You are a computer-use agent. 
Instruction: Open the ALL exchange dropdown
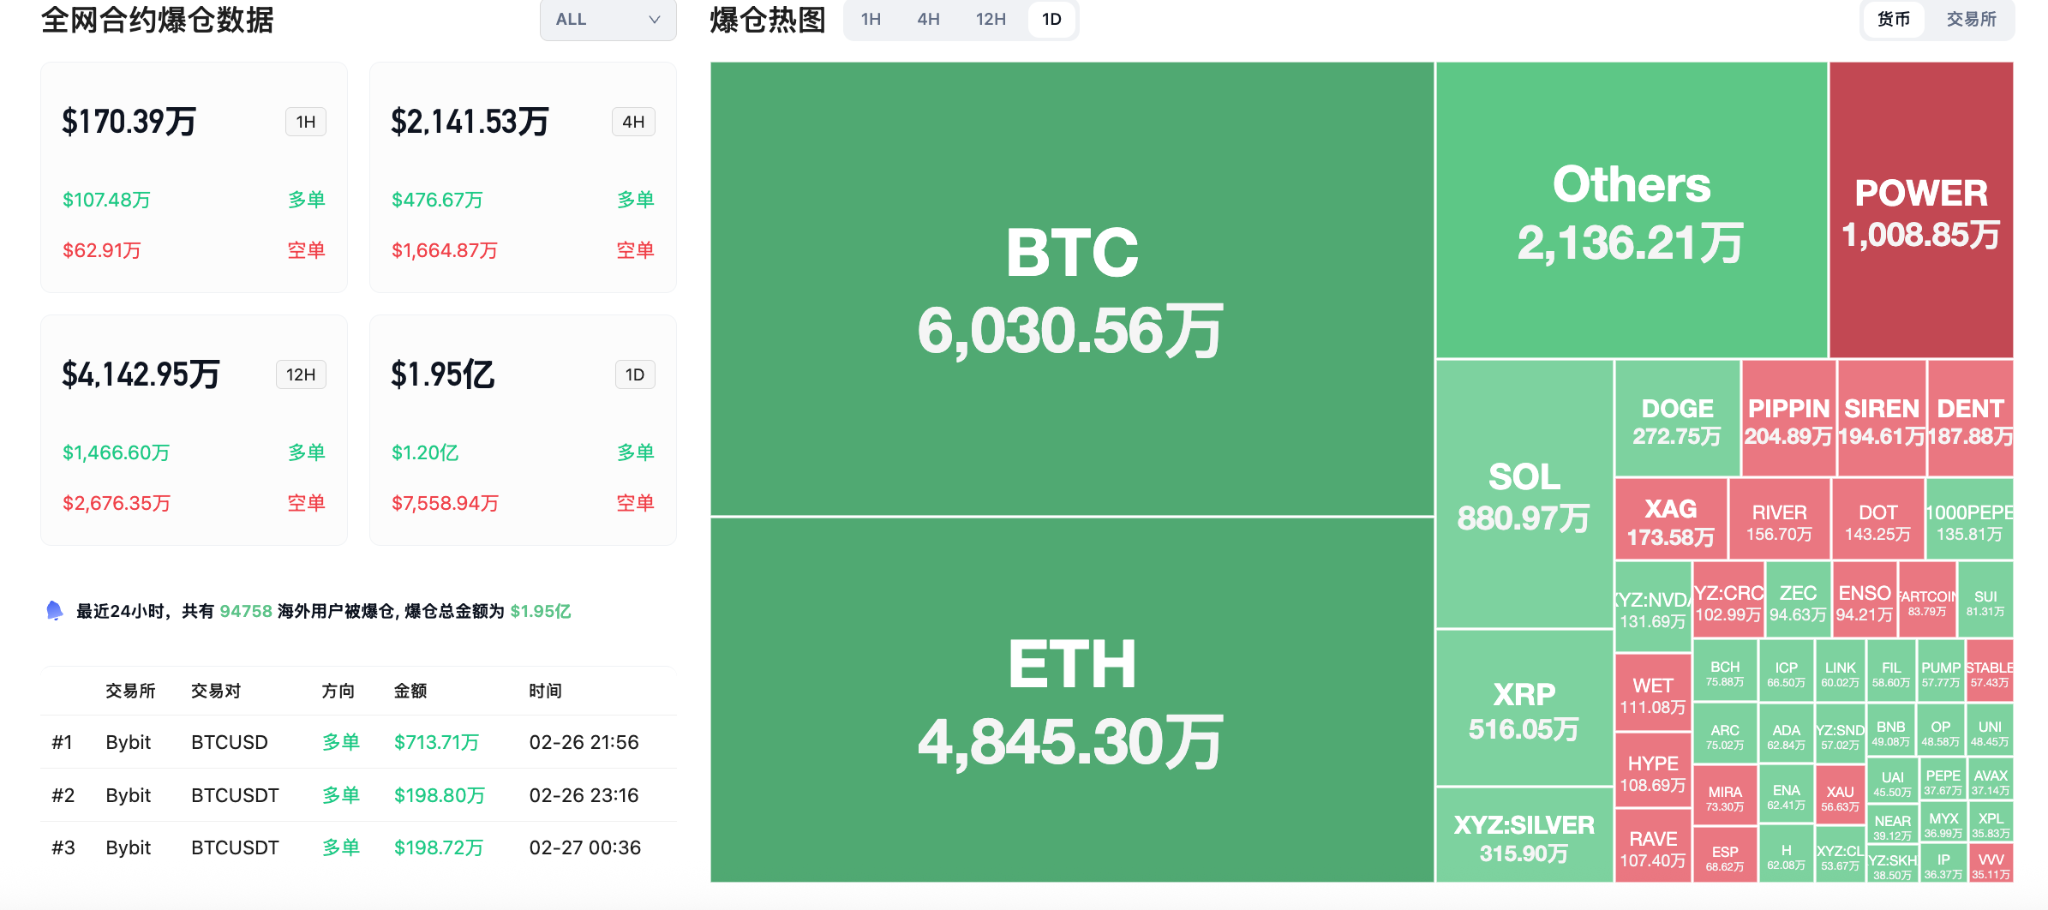(x=608, y=20)
